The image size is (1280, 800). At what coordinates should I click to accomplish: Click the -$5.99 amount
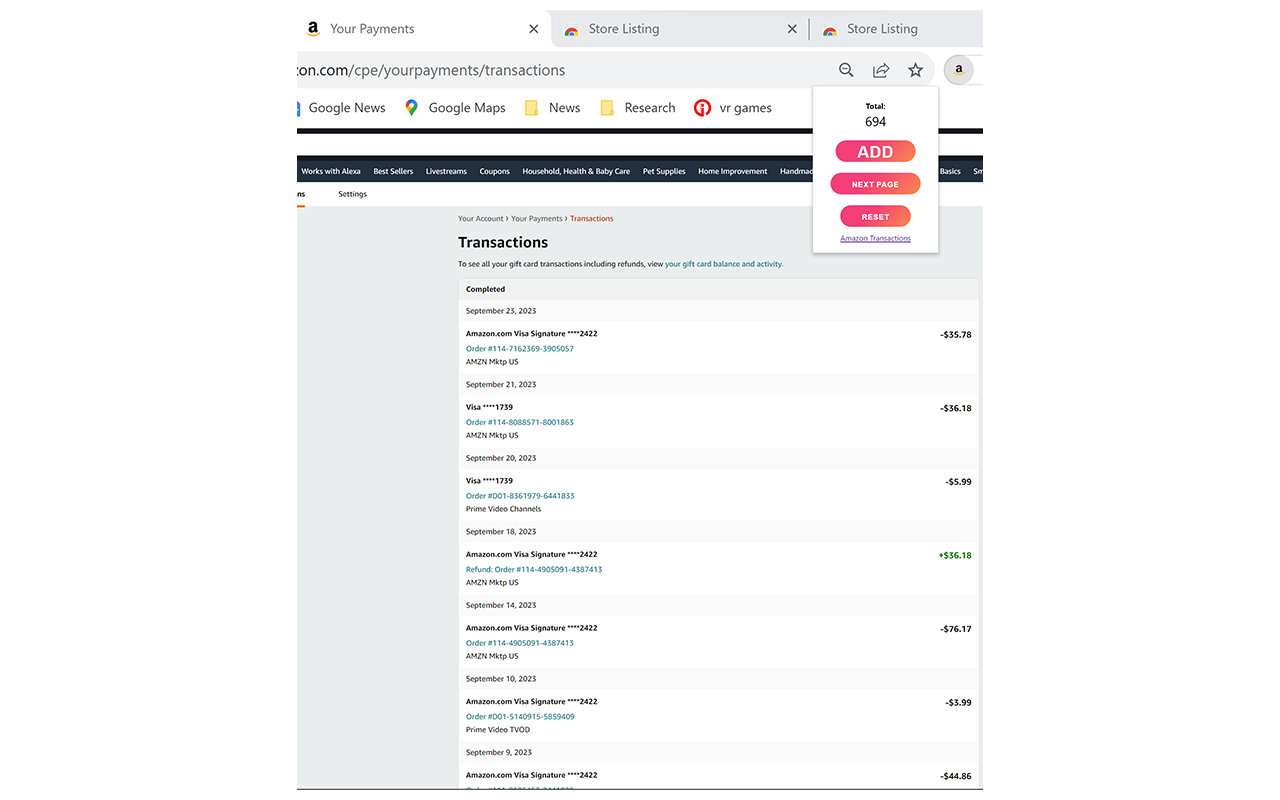tap(958, 482)
